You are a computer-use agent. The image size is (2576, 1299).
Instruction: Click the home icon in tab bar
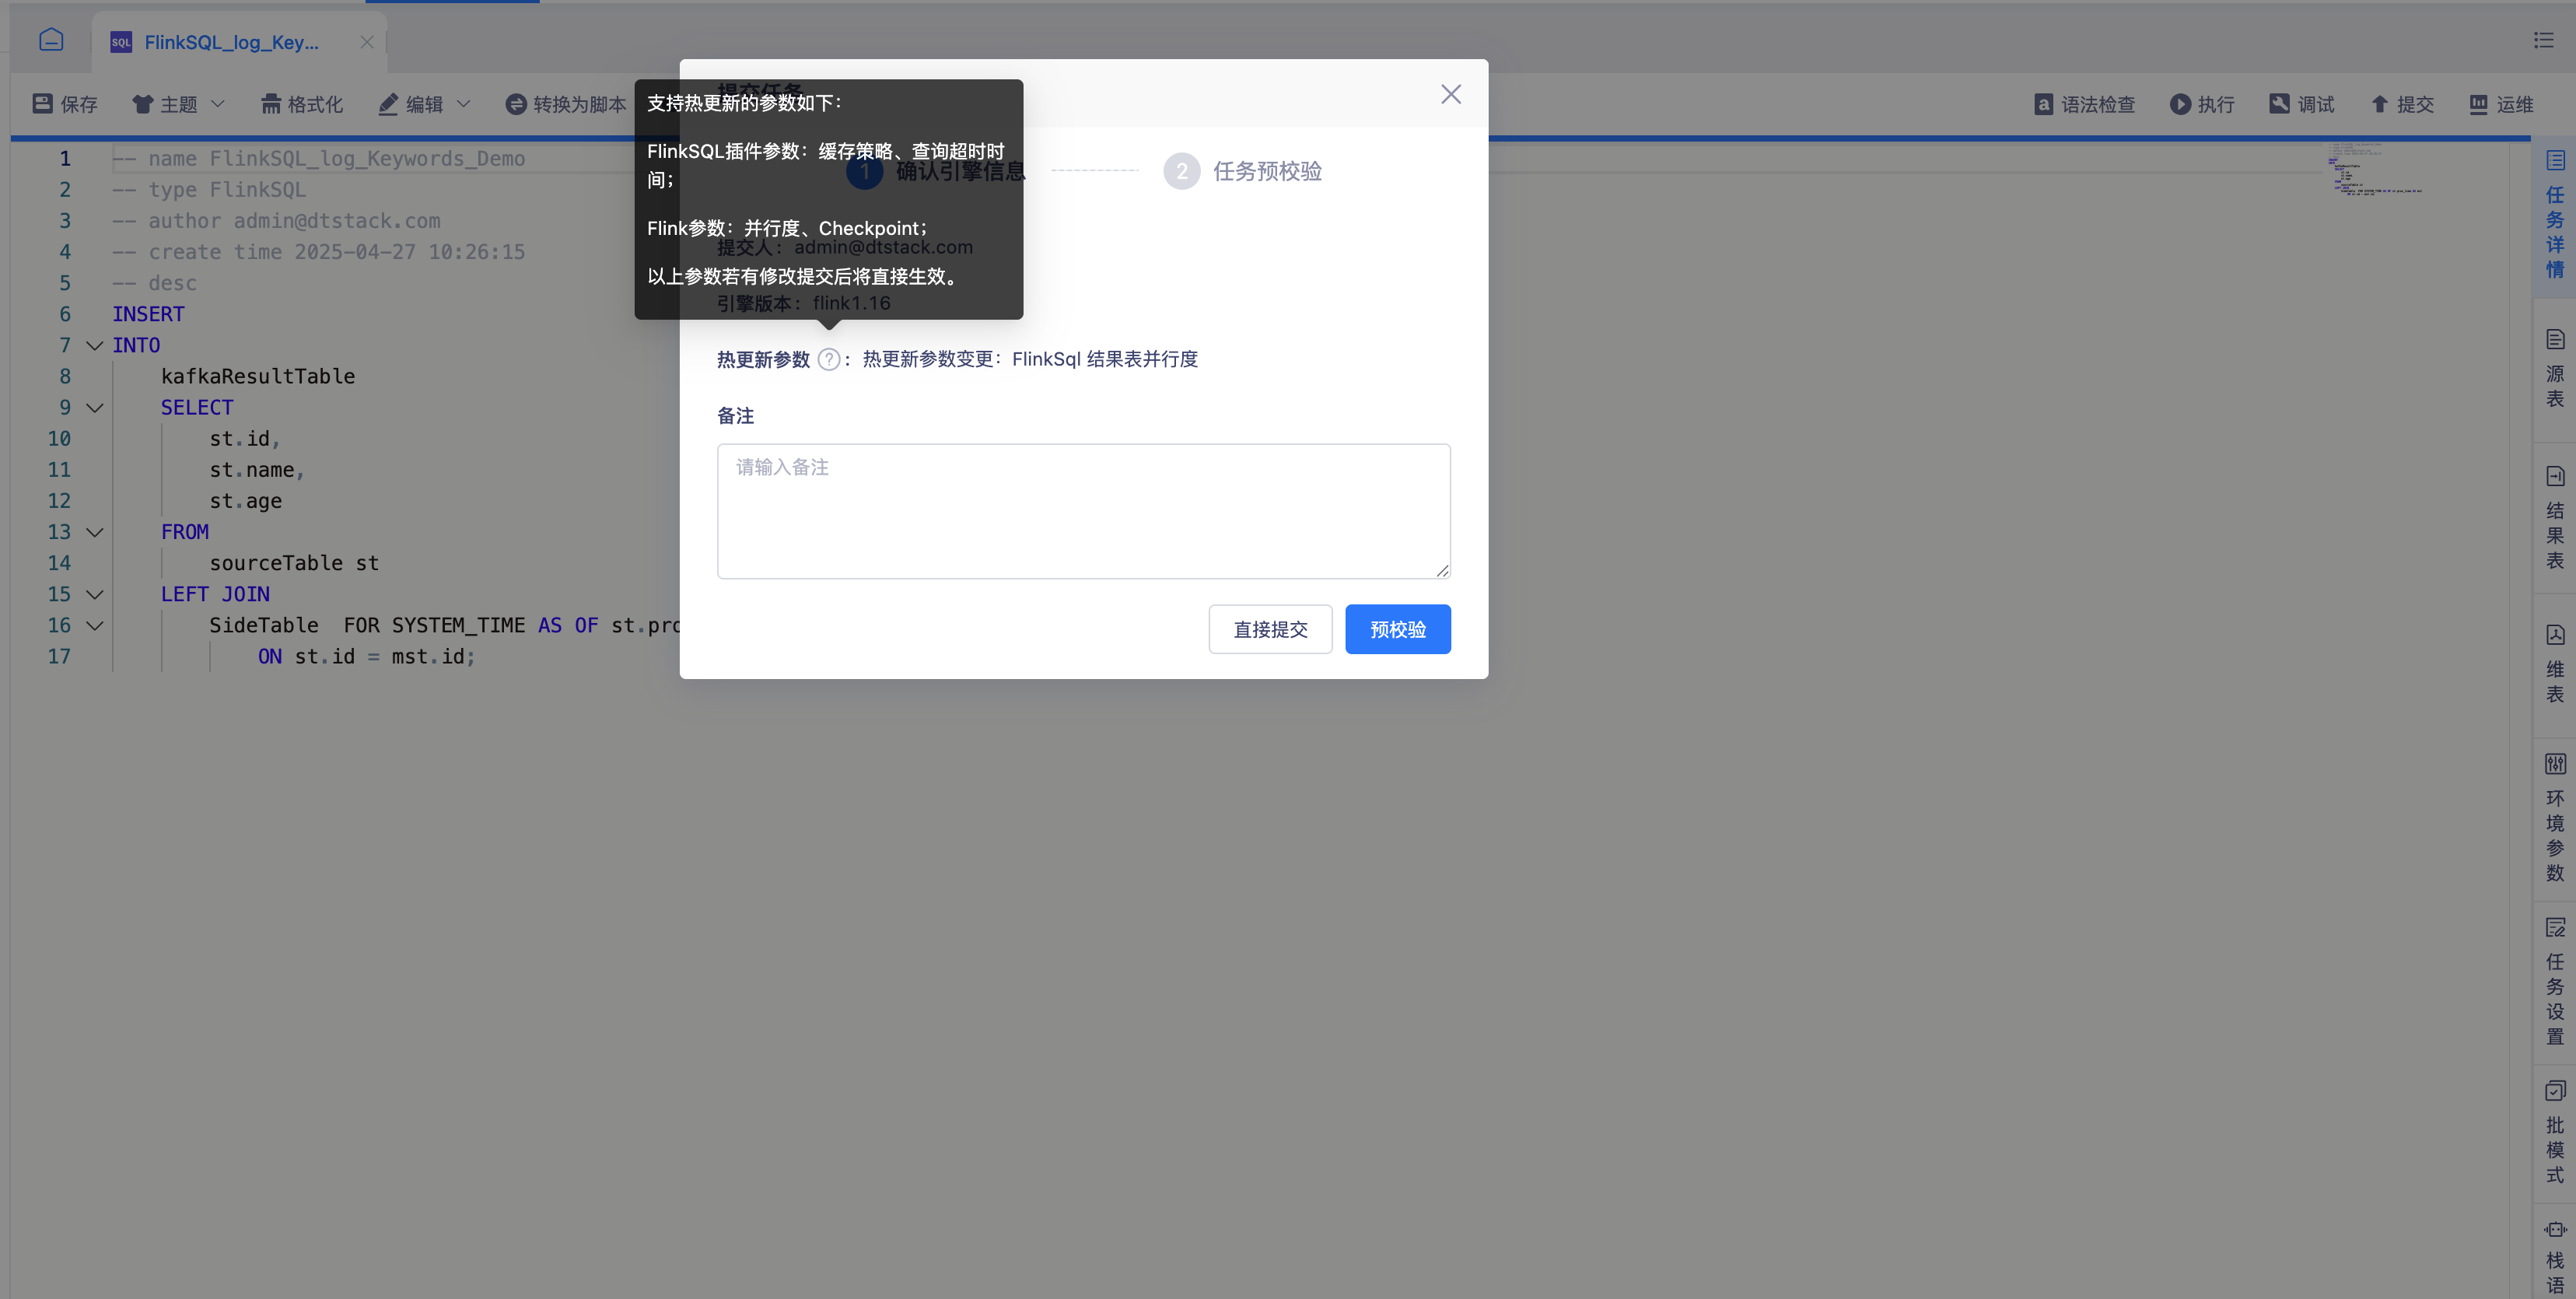pos(51,40)
